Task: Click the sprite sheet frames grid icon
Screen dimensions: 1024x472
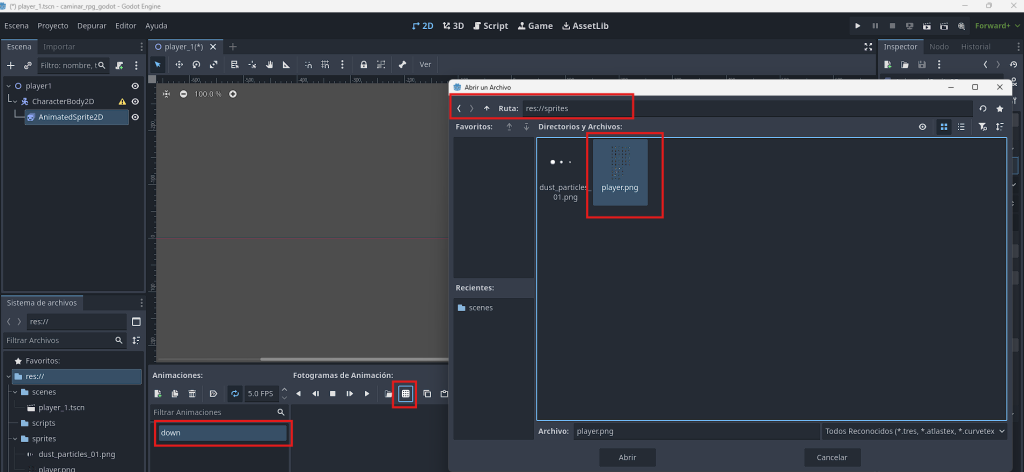Action: click(x=405, y=394)
